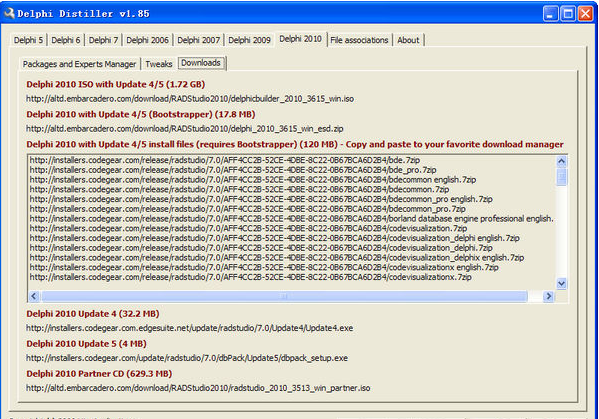Open the Delphi 2009 tab
The image size is (599, 419).
(249, 40)
